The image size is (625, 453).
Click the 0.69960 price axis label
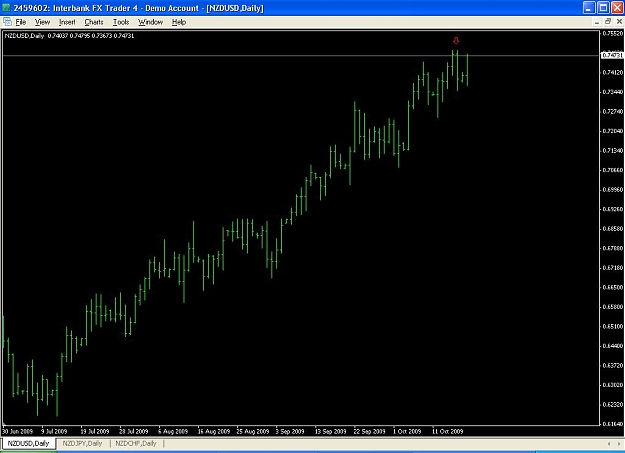[x=613, y=190]
